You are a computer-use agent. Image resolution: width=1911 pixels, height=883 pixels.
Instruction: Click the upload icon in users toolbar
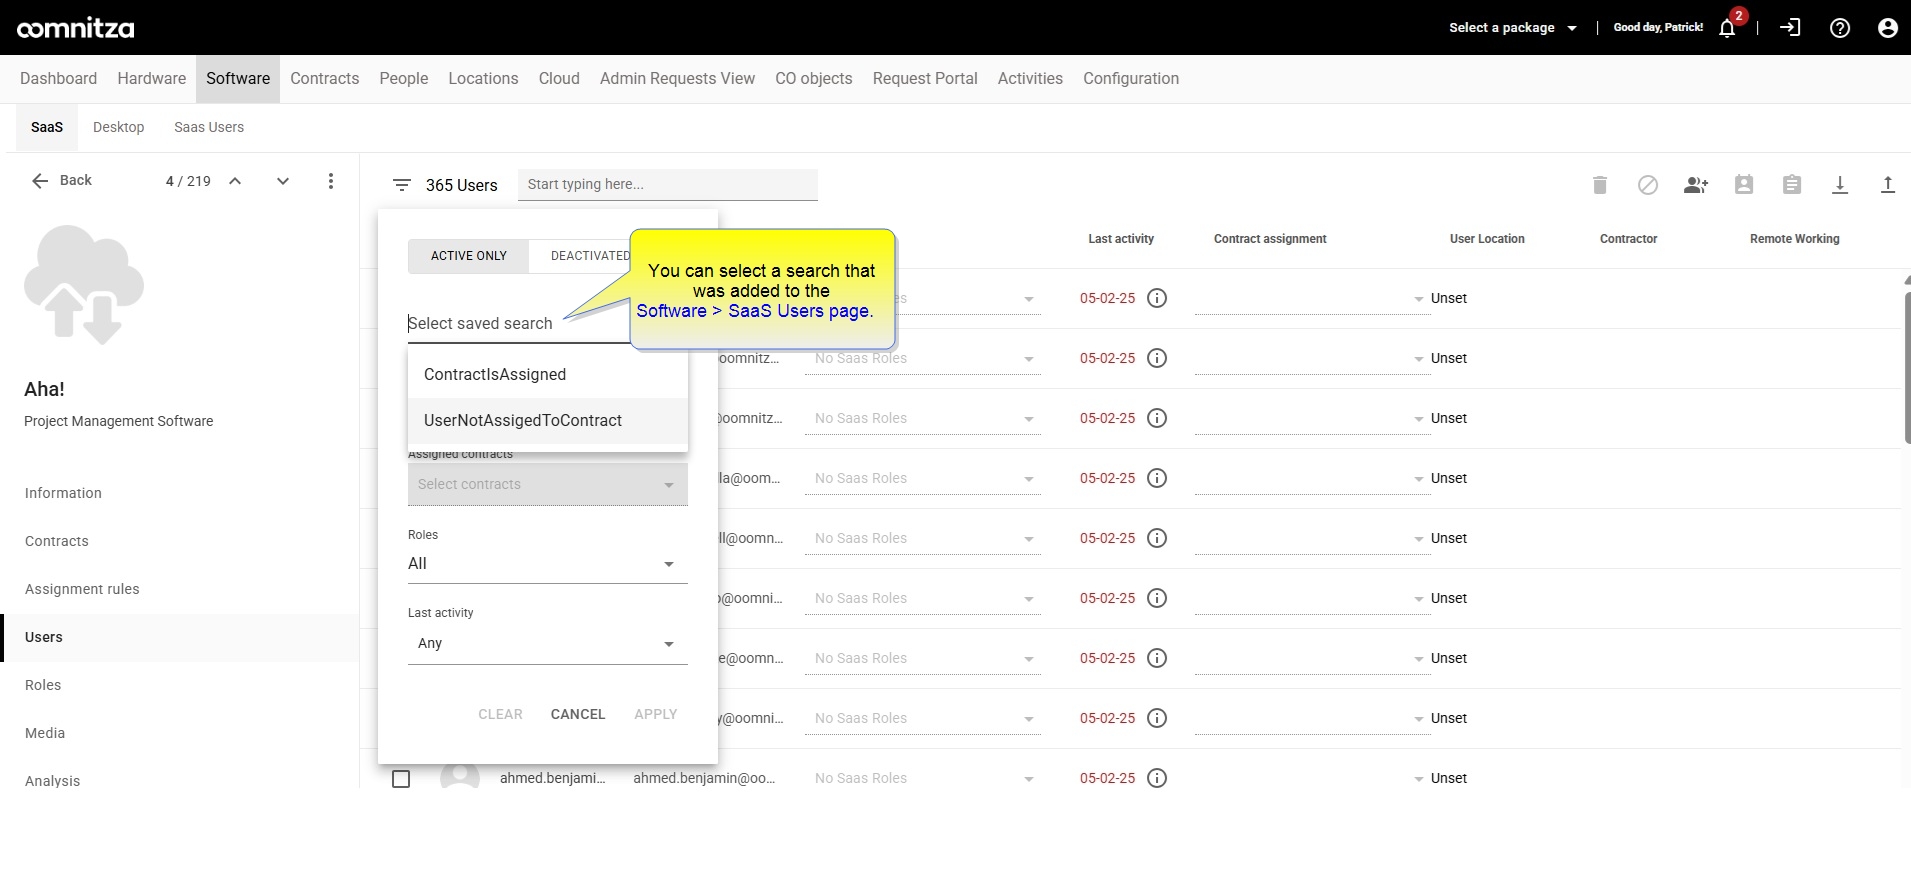(1888, 185)
